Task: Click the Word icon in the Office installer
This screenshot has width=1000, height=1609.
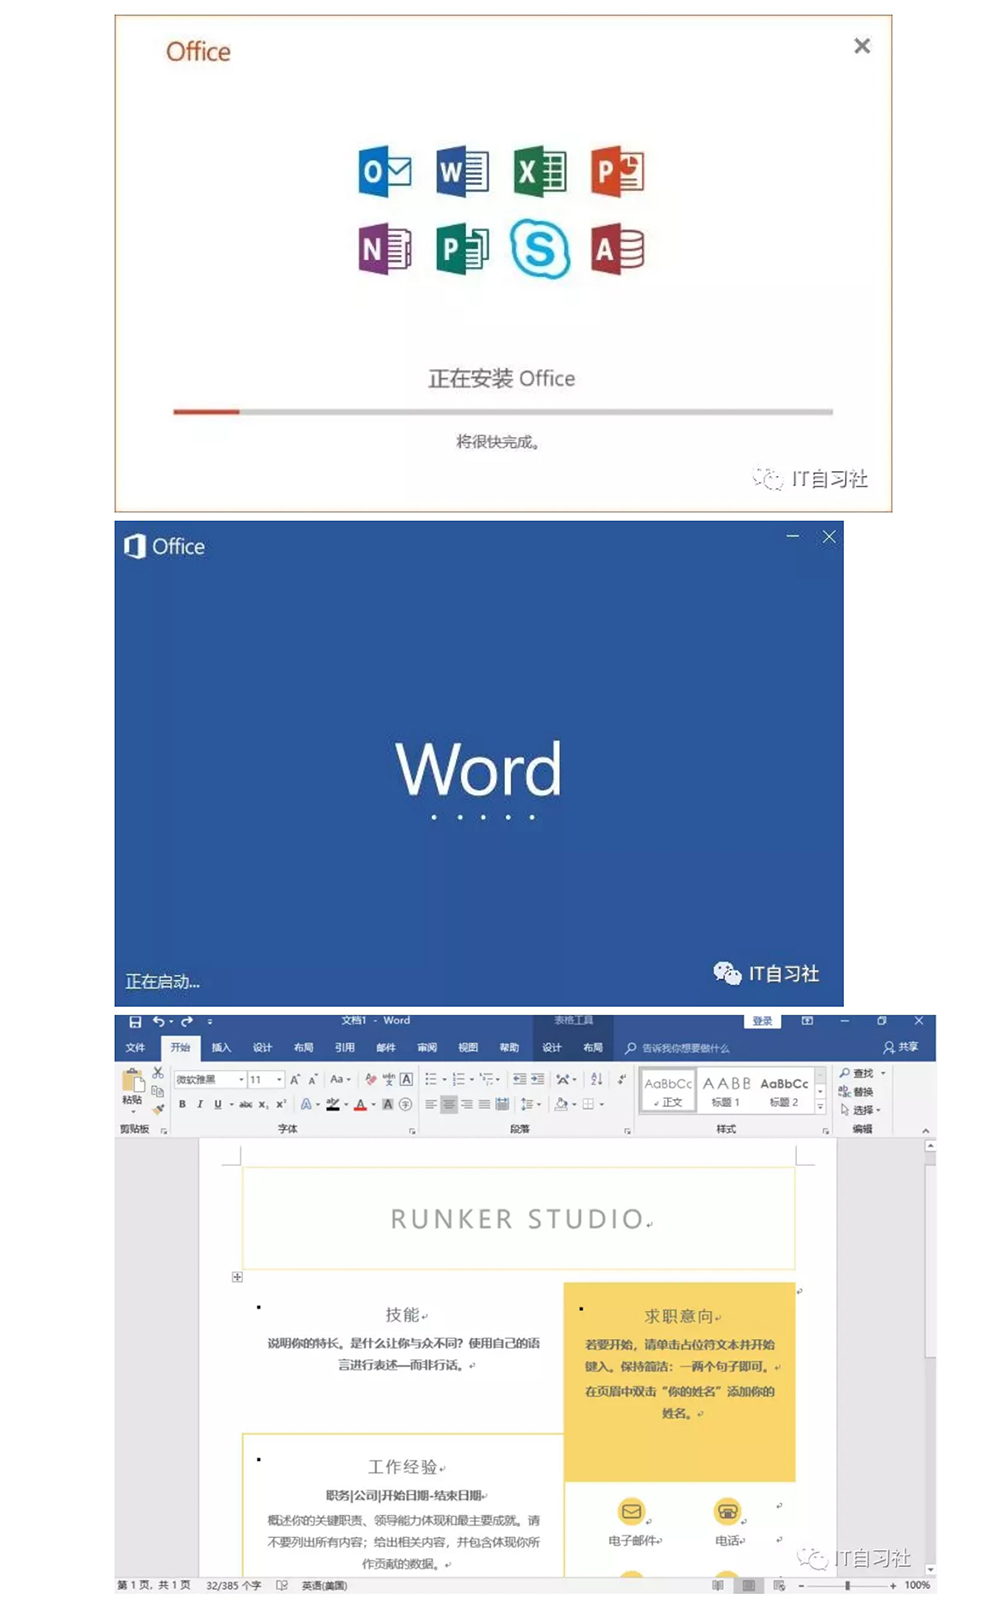Action: coord(462,171)
